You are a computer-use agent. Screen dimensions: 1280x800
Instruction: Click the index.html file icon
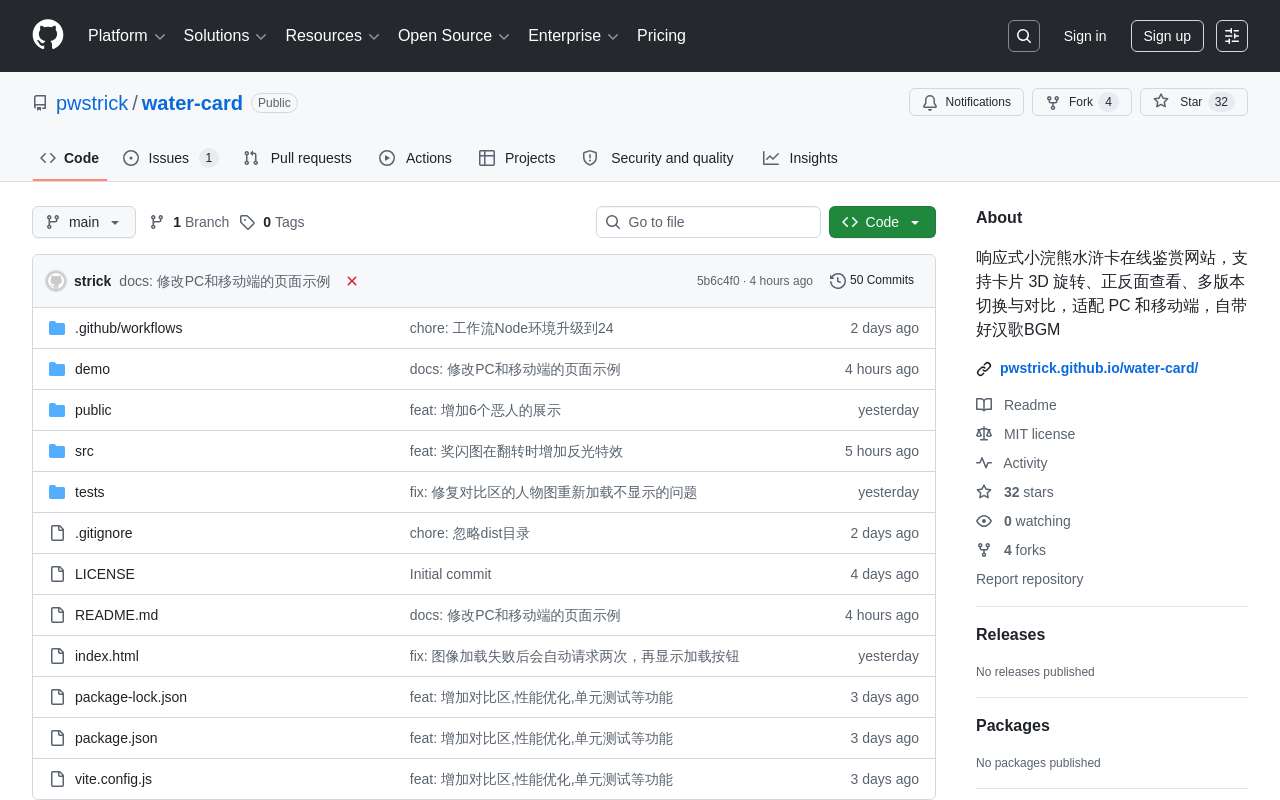coord(57,656)
